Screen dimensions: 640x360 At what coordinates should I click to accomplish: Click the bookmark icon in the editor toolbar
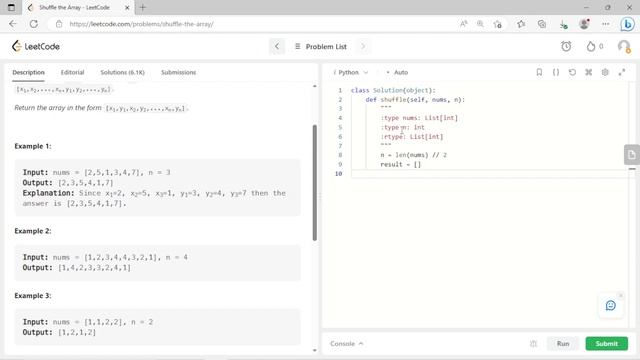coord(539,72)
